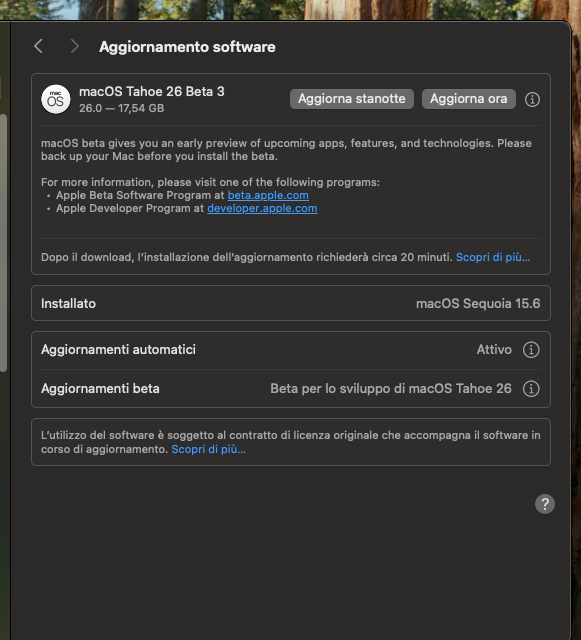The width and height of the screenshot is (581, 640).
Task: Click Aggiorna stanotte button
Action: coord(352,99)
